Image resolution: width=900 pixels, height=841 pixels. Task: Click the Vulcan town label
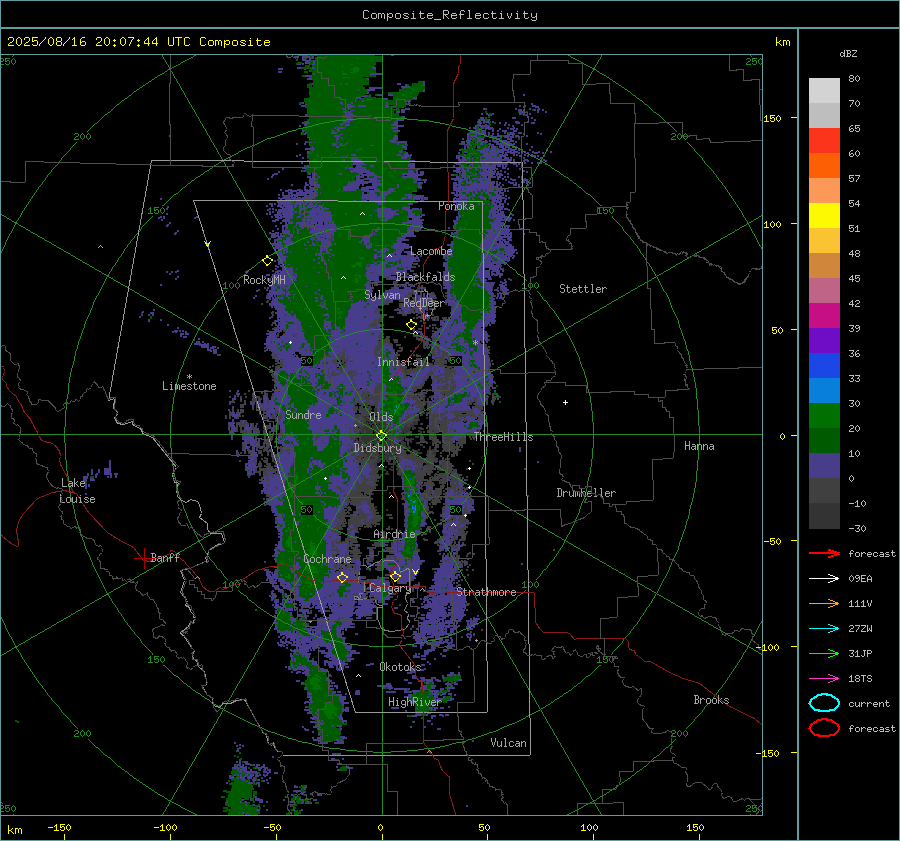(x=509, y=743)
